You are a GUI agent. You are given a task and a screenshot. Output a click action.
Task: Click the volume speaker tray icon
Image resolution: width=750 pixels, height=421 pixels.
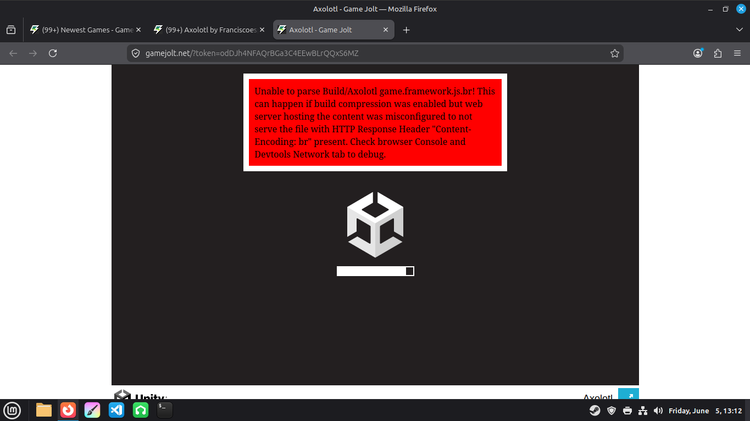[x=659, y=410]
